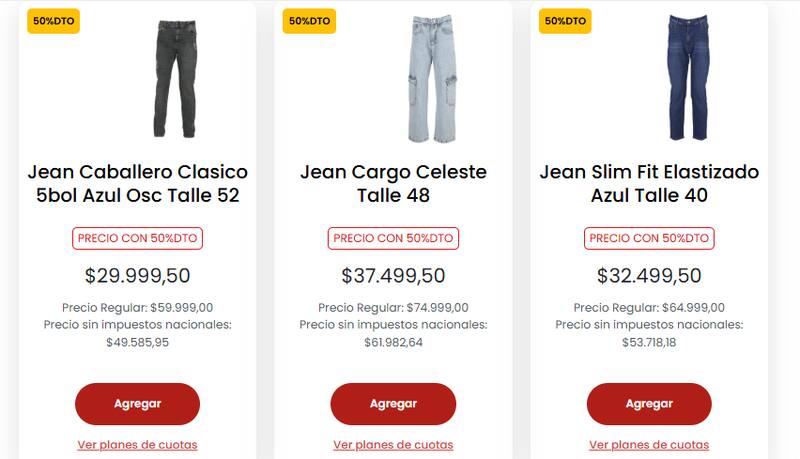Click the 50%DTO badge on Jean Cargo
800x459 pixels.
[308, 21]
